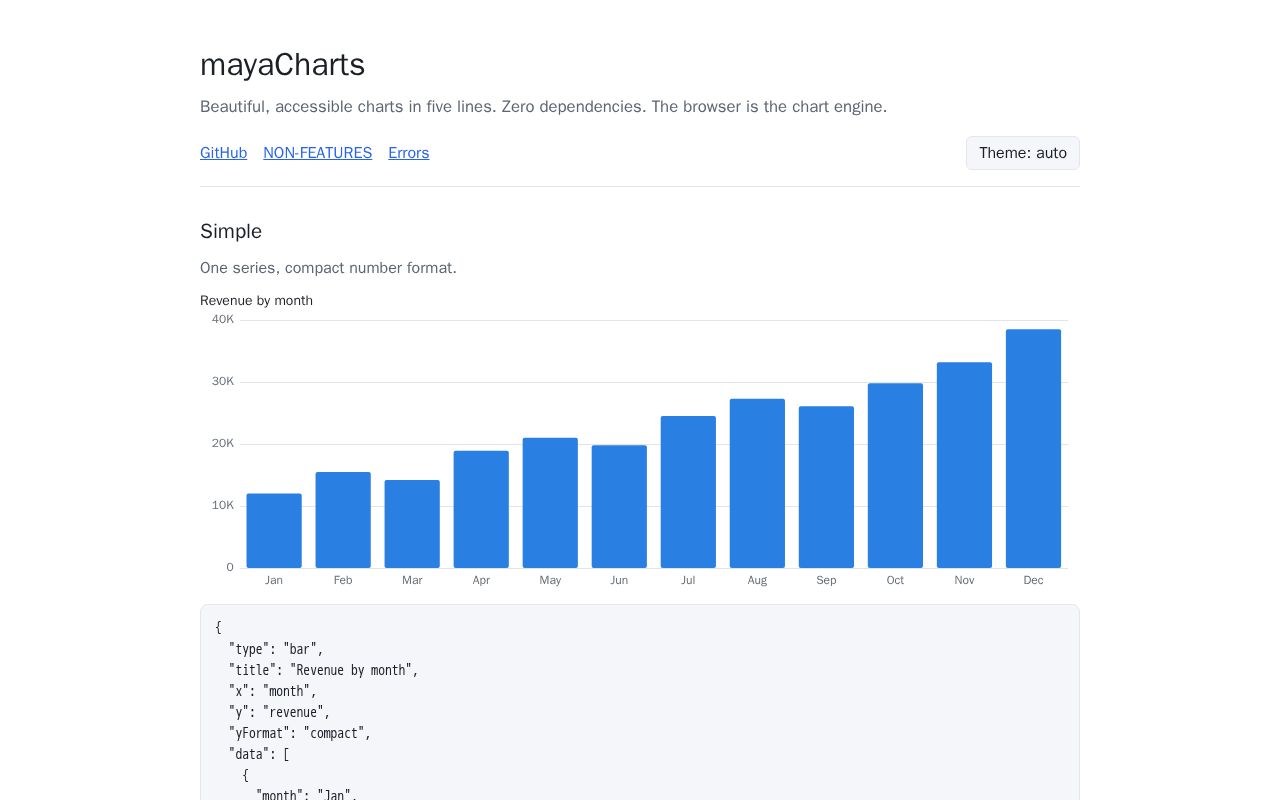Open the NON-FEATURES link
The width and height of the screenshot is (1280, 800).
pyautogui.click(x=317, y=153)
